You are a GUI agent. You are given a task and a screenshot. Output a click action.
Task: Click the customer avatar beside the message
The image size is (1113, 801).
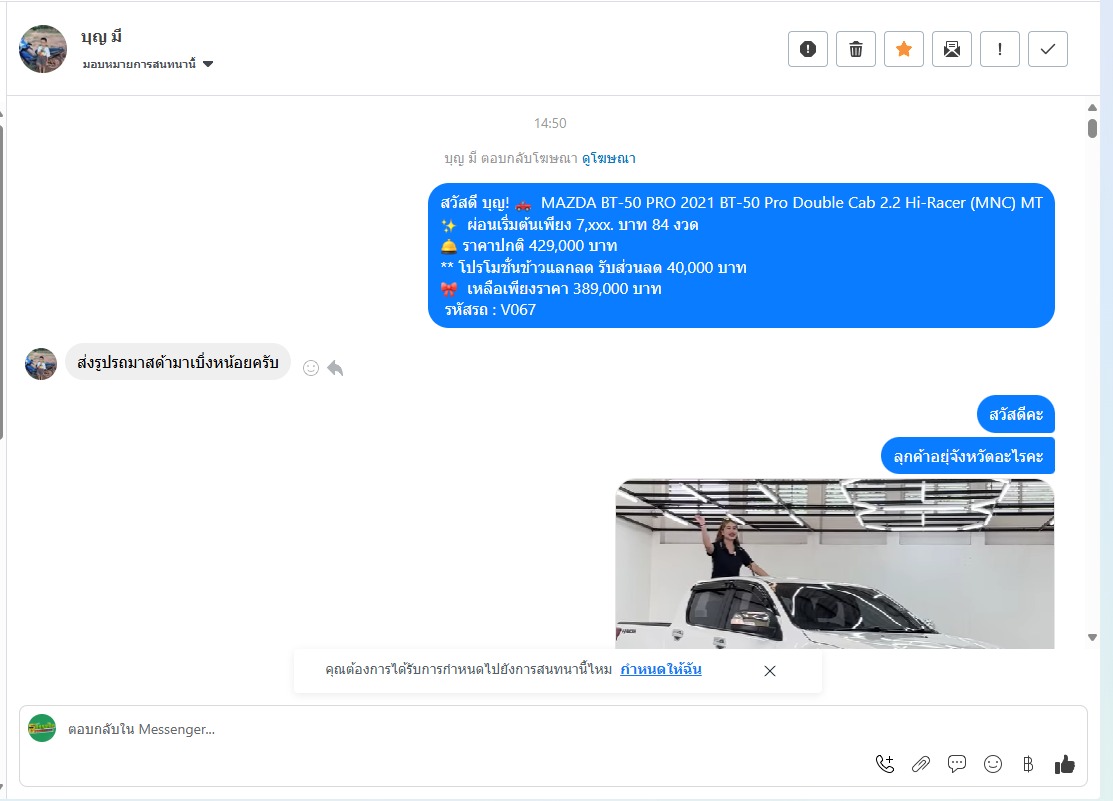[x=40, y=364]
